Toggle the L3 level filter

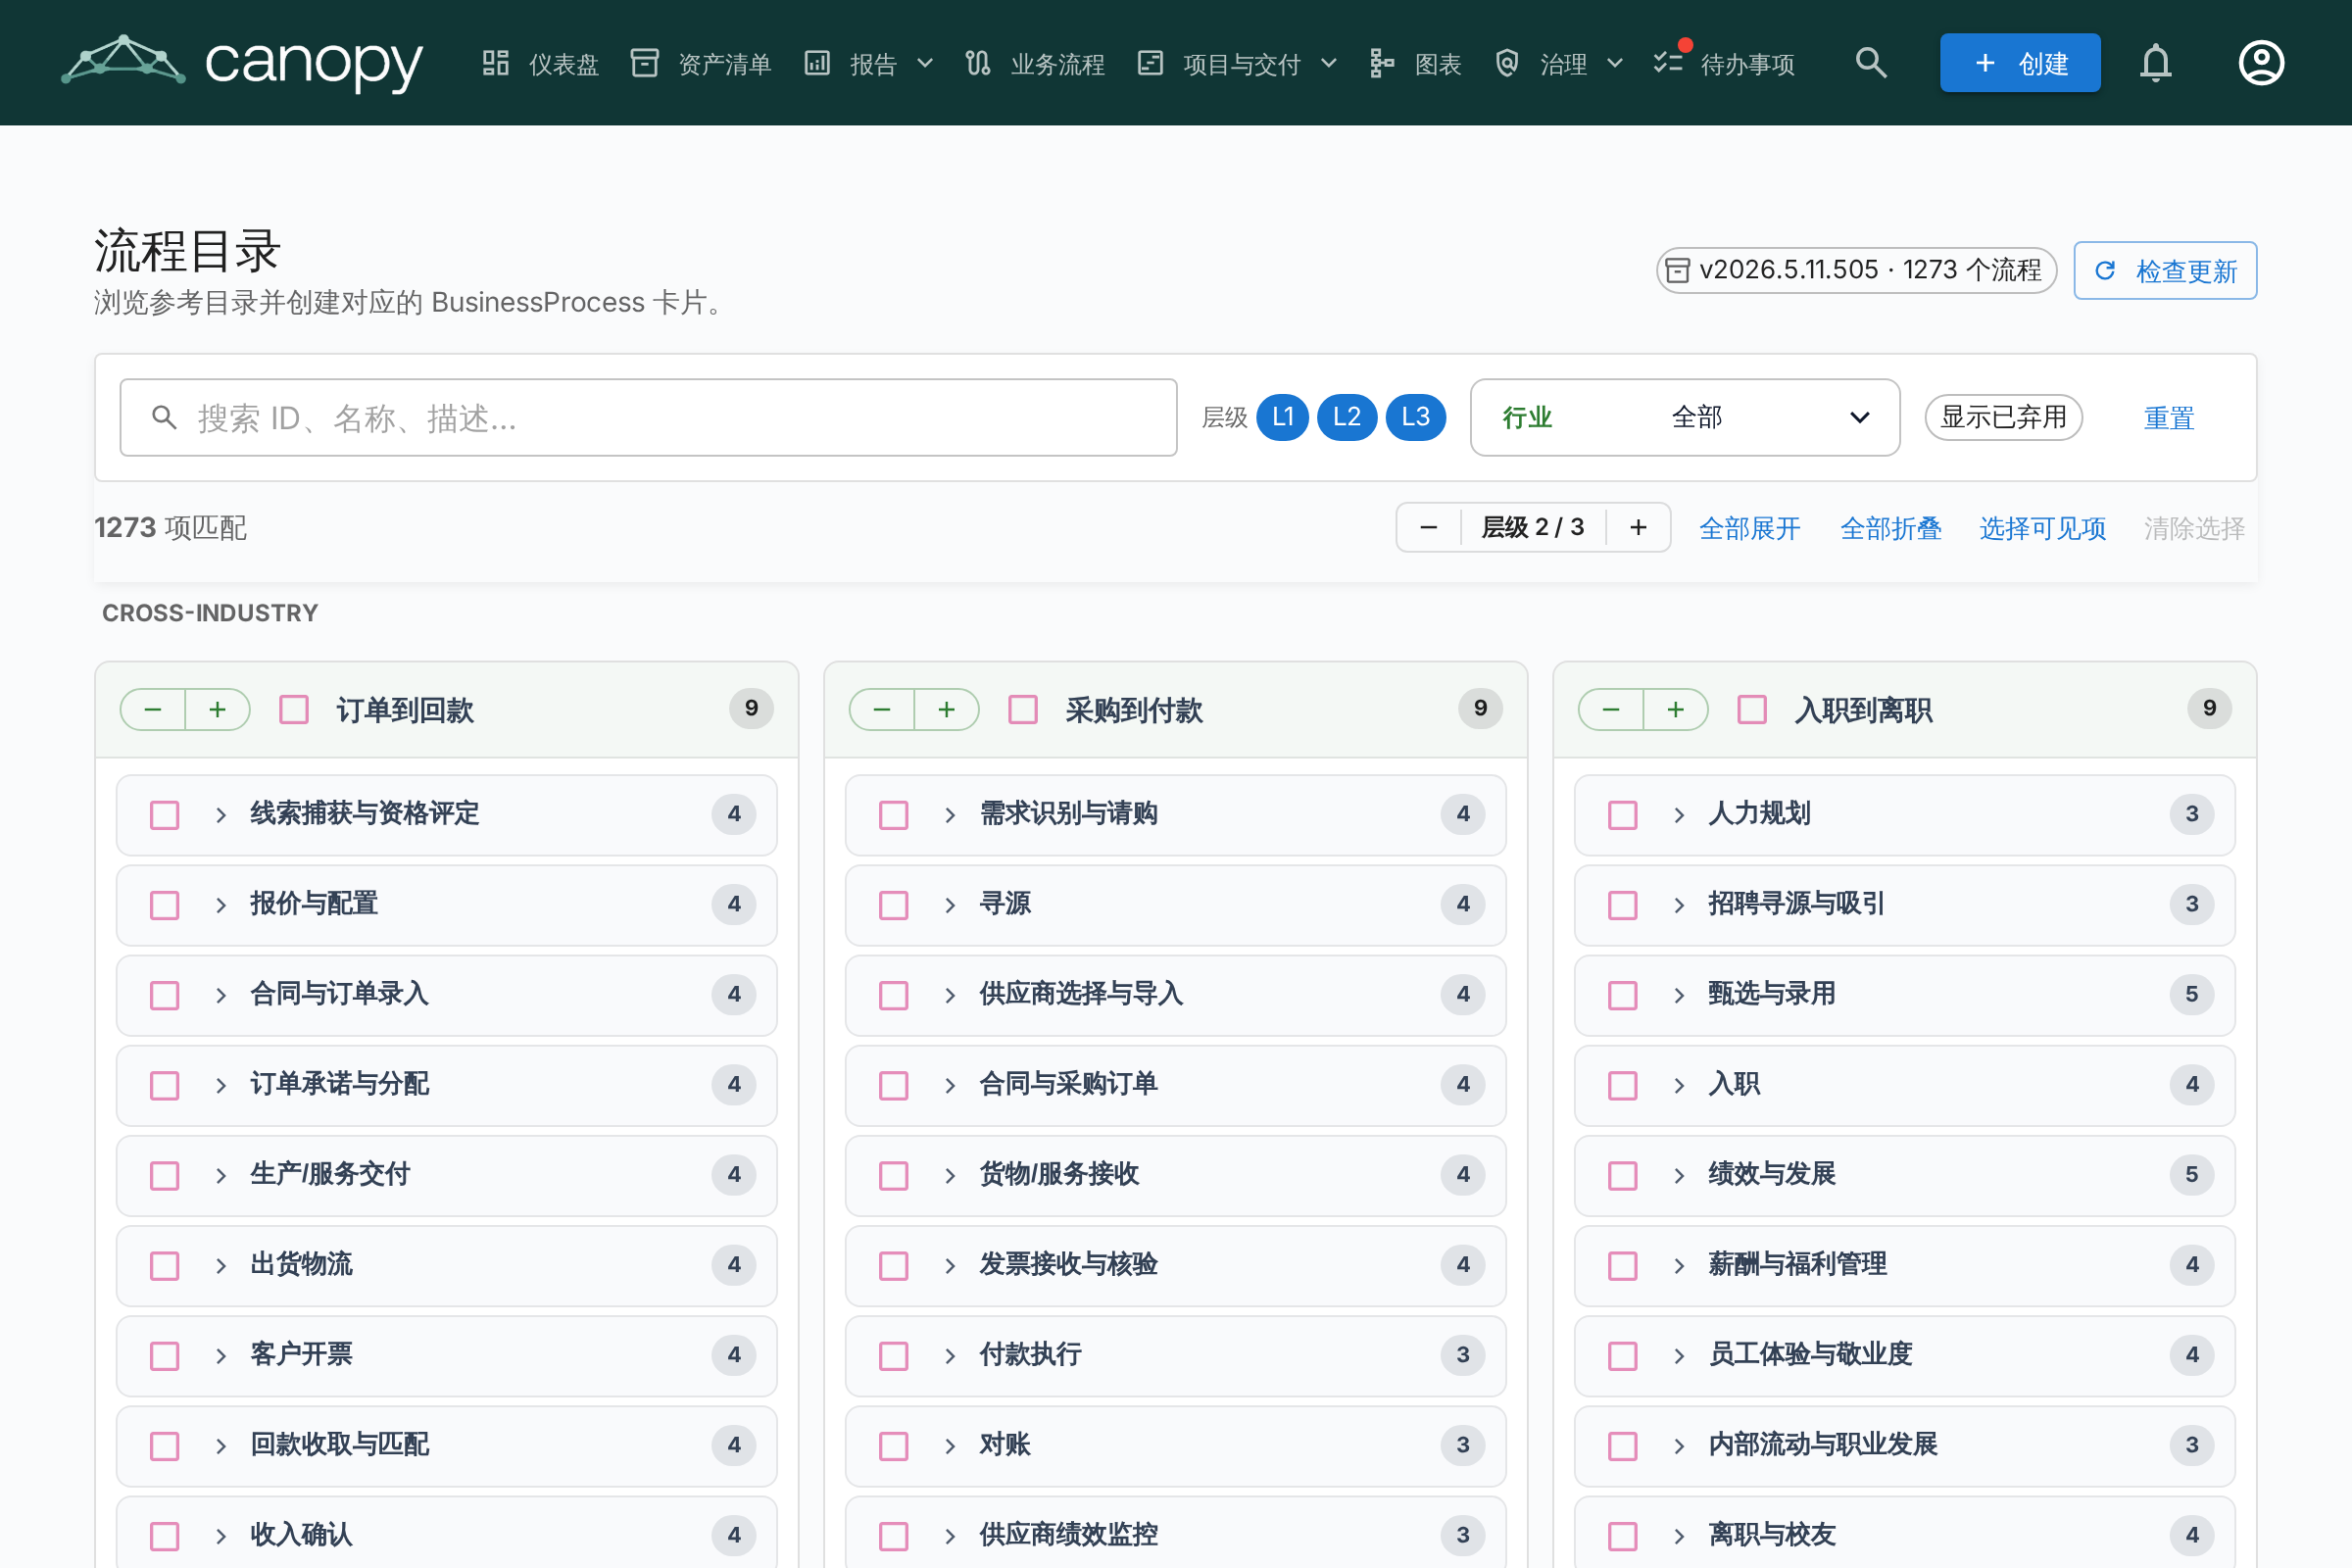(1416, 417)
